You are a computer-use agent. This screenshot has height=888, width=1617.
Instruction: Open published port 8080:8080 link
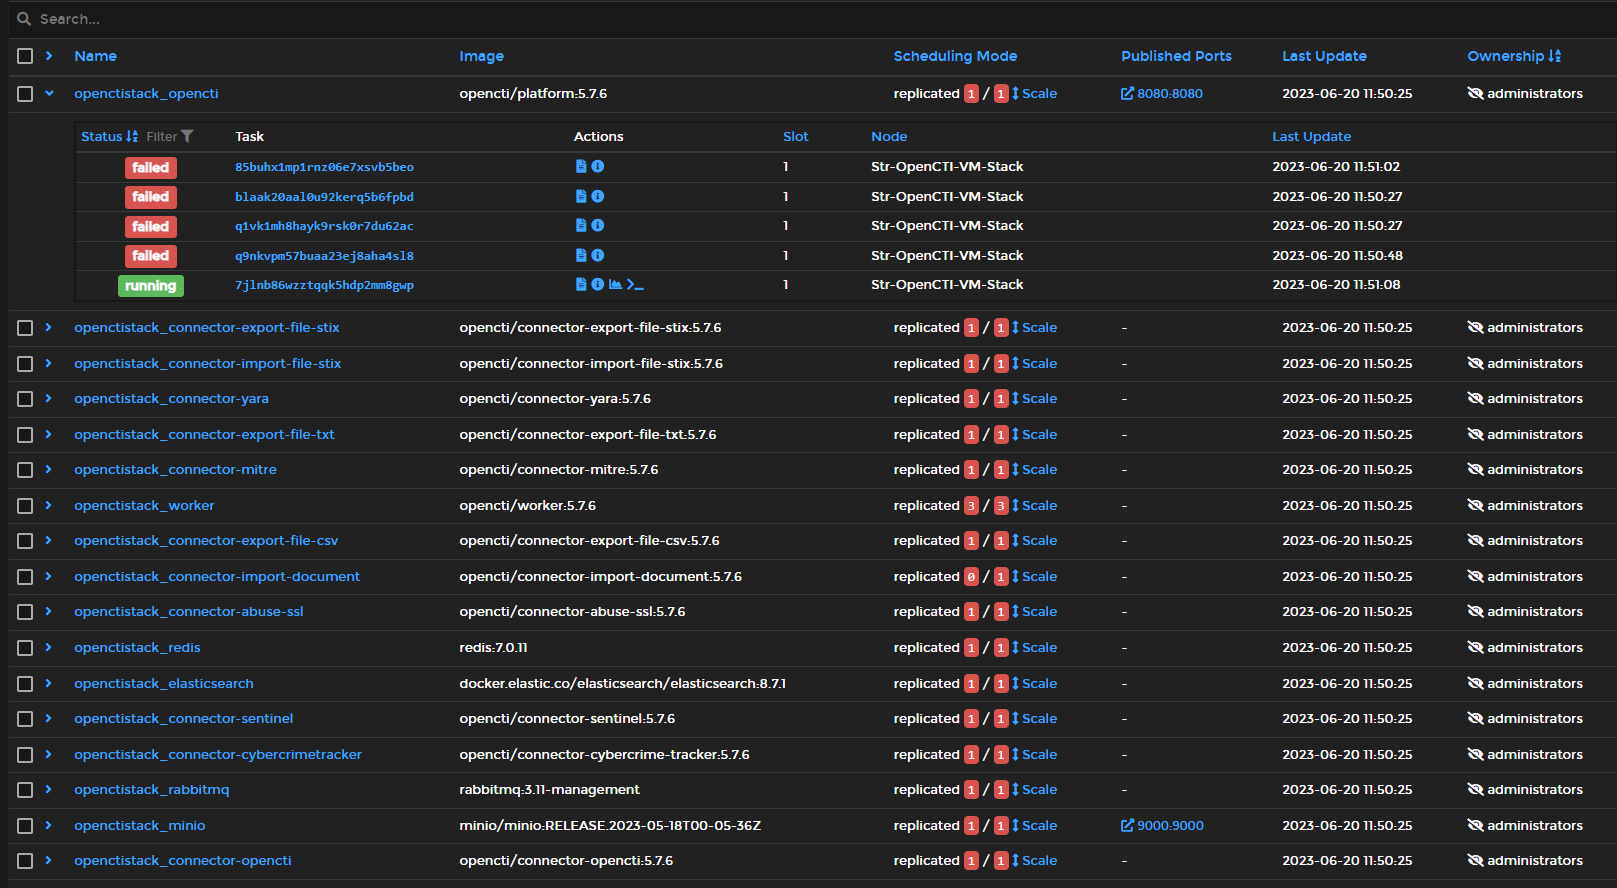[1161, 94]
